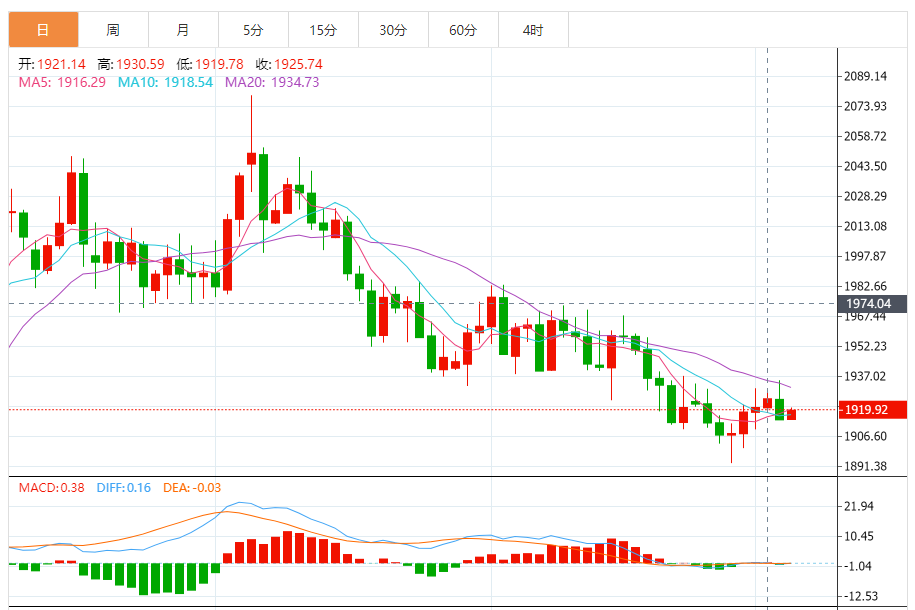Click the DIFF:0.16 label
This screenshot has width=915, height=610.
click(x=124, y=488)
